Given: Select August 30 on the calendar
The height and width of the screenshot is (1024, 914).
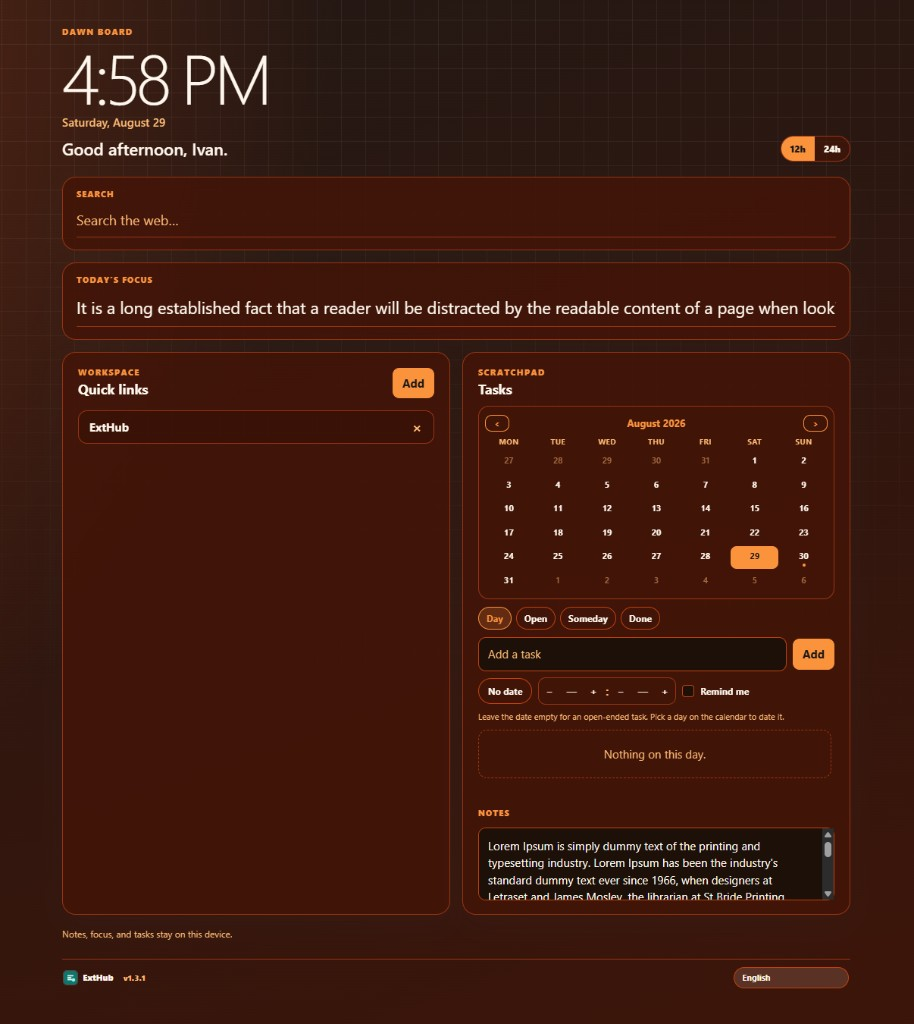Looking at the screenshot, I should [804, 557].
